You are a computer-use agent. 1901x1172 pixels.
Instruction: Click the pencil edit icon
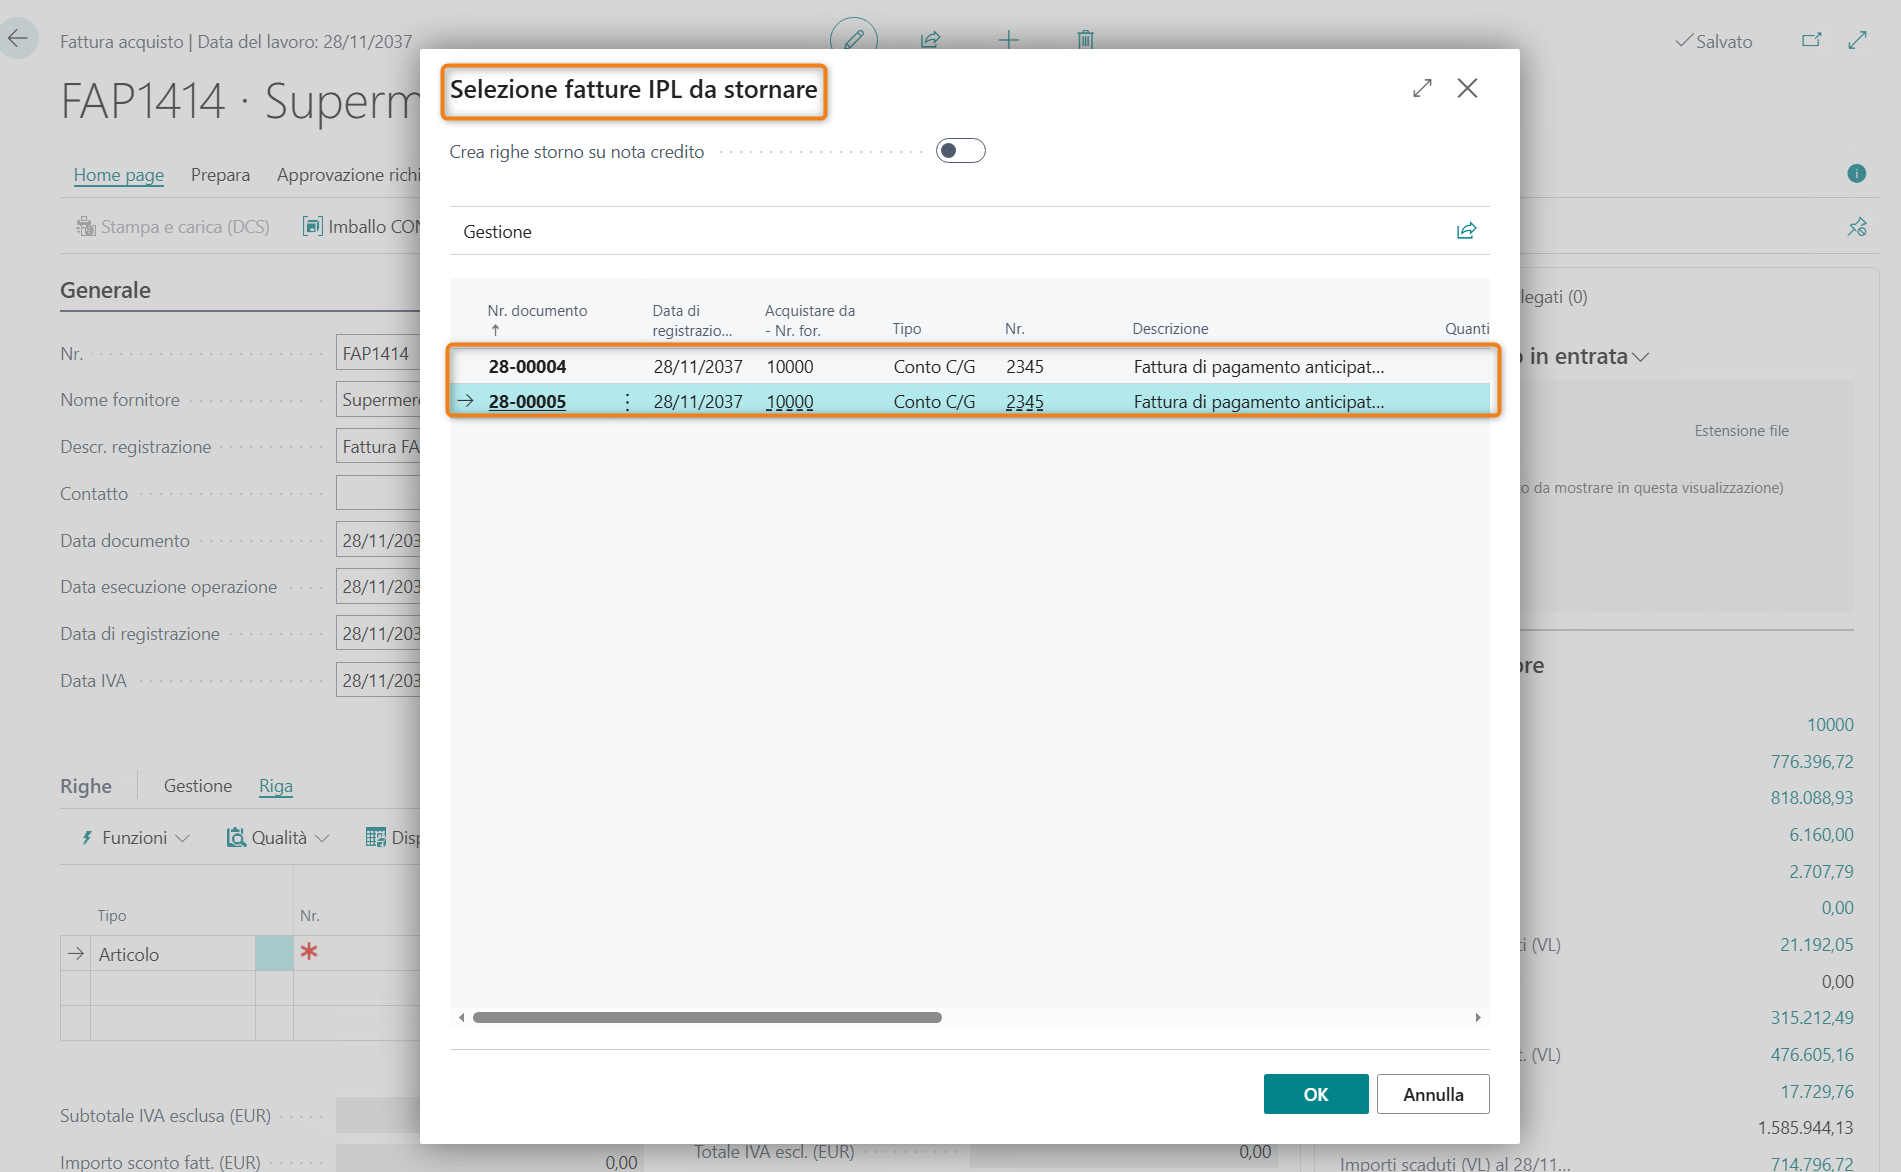click(x=853, y=39)
